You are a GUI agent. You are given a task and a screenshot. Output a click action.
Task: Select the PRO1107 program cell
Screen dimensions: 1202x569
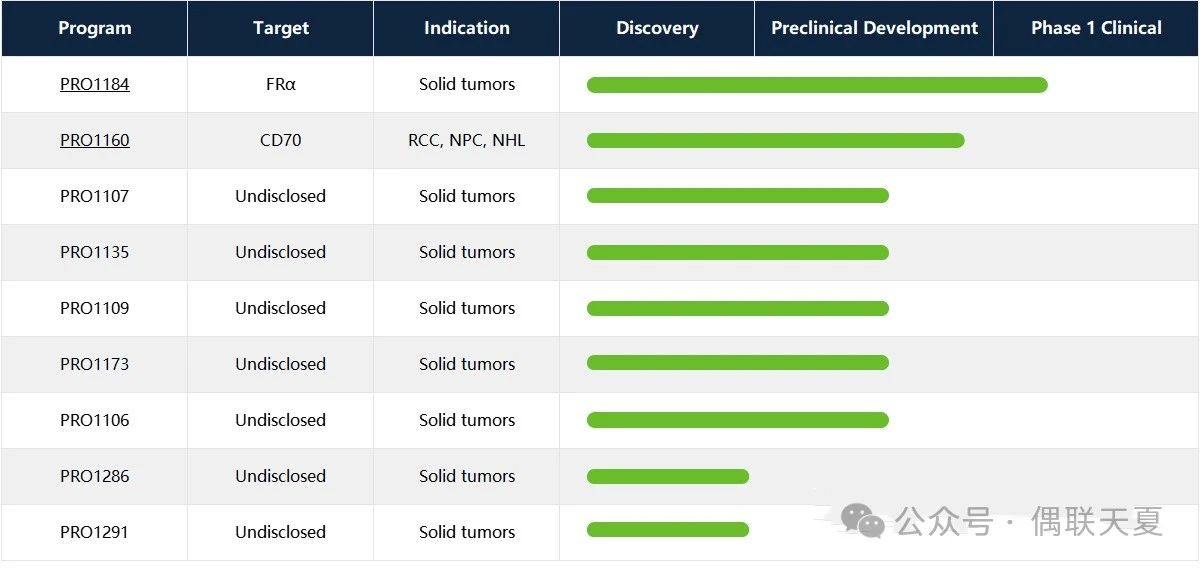(x=95, y=197)
